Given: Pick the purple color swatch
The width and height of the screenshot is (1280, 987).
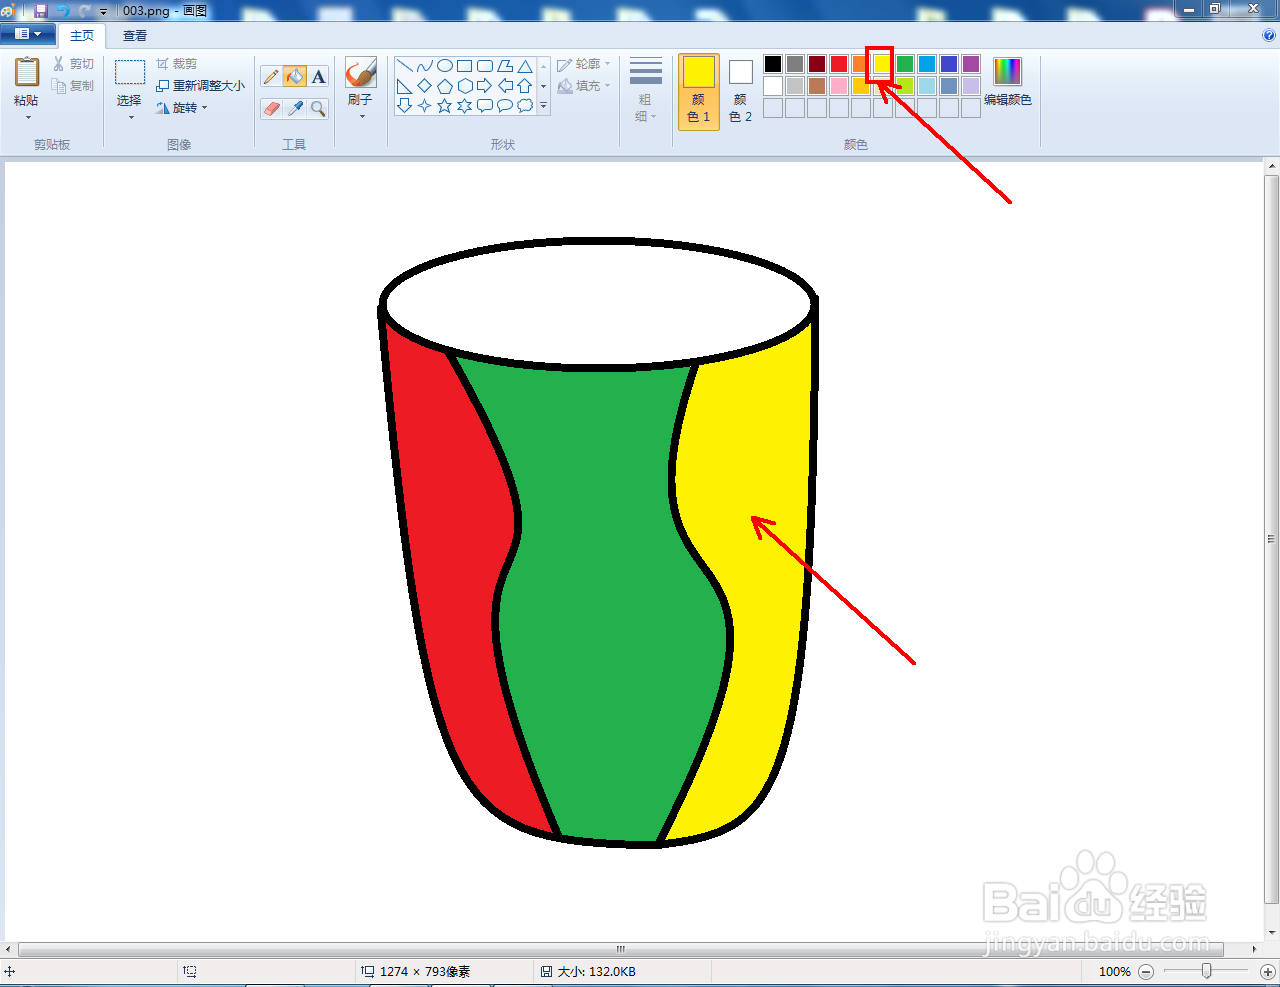Looking at the screenshot, I should click(x=971, y=64).
